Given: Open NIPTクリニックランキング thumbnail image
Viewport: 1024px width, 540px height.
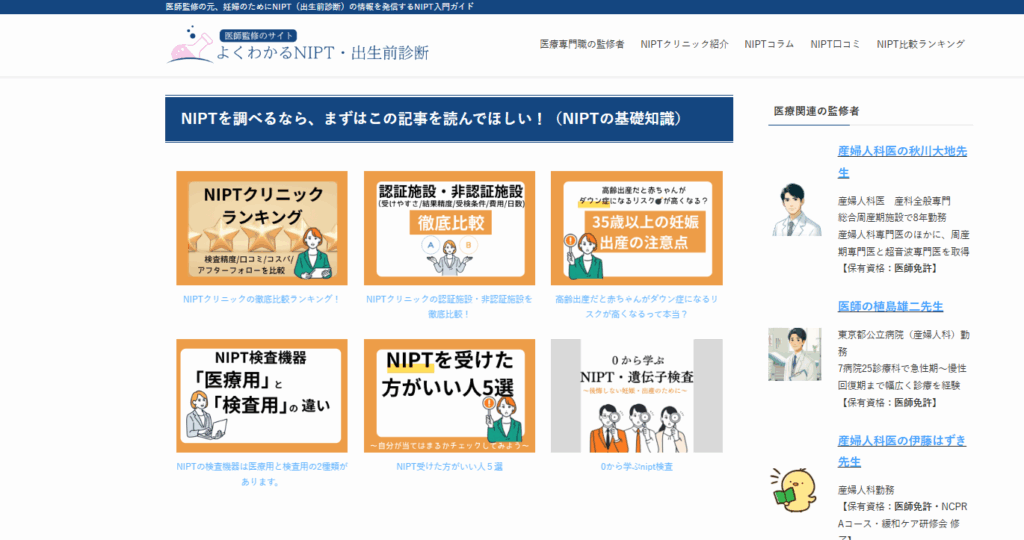Looking at the screenshot, I should [262, 228].
